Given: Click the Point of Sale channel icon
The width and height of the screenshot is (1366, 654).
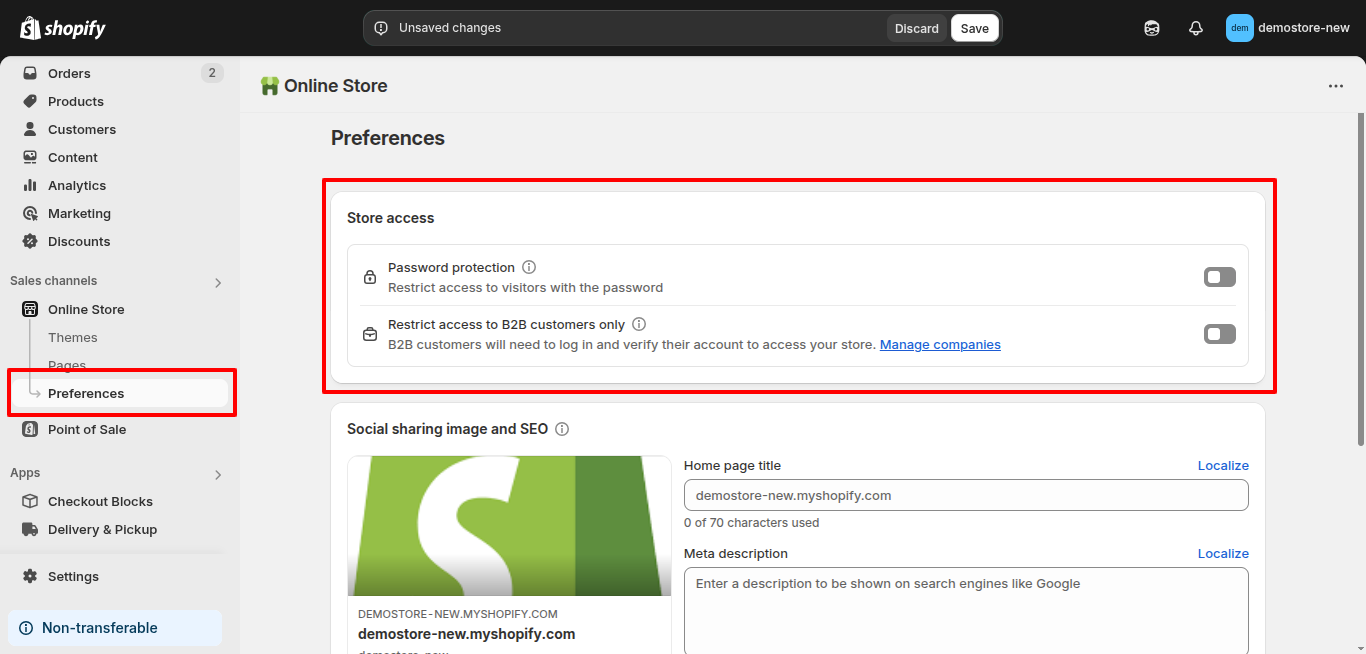Looking at the screenshot, I should pyautogui.click(x=29, y=429).
